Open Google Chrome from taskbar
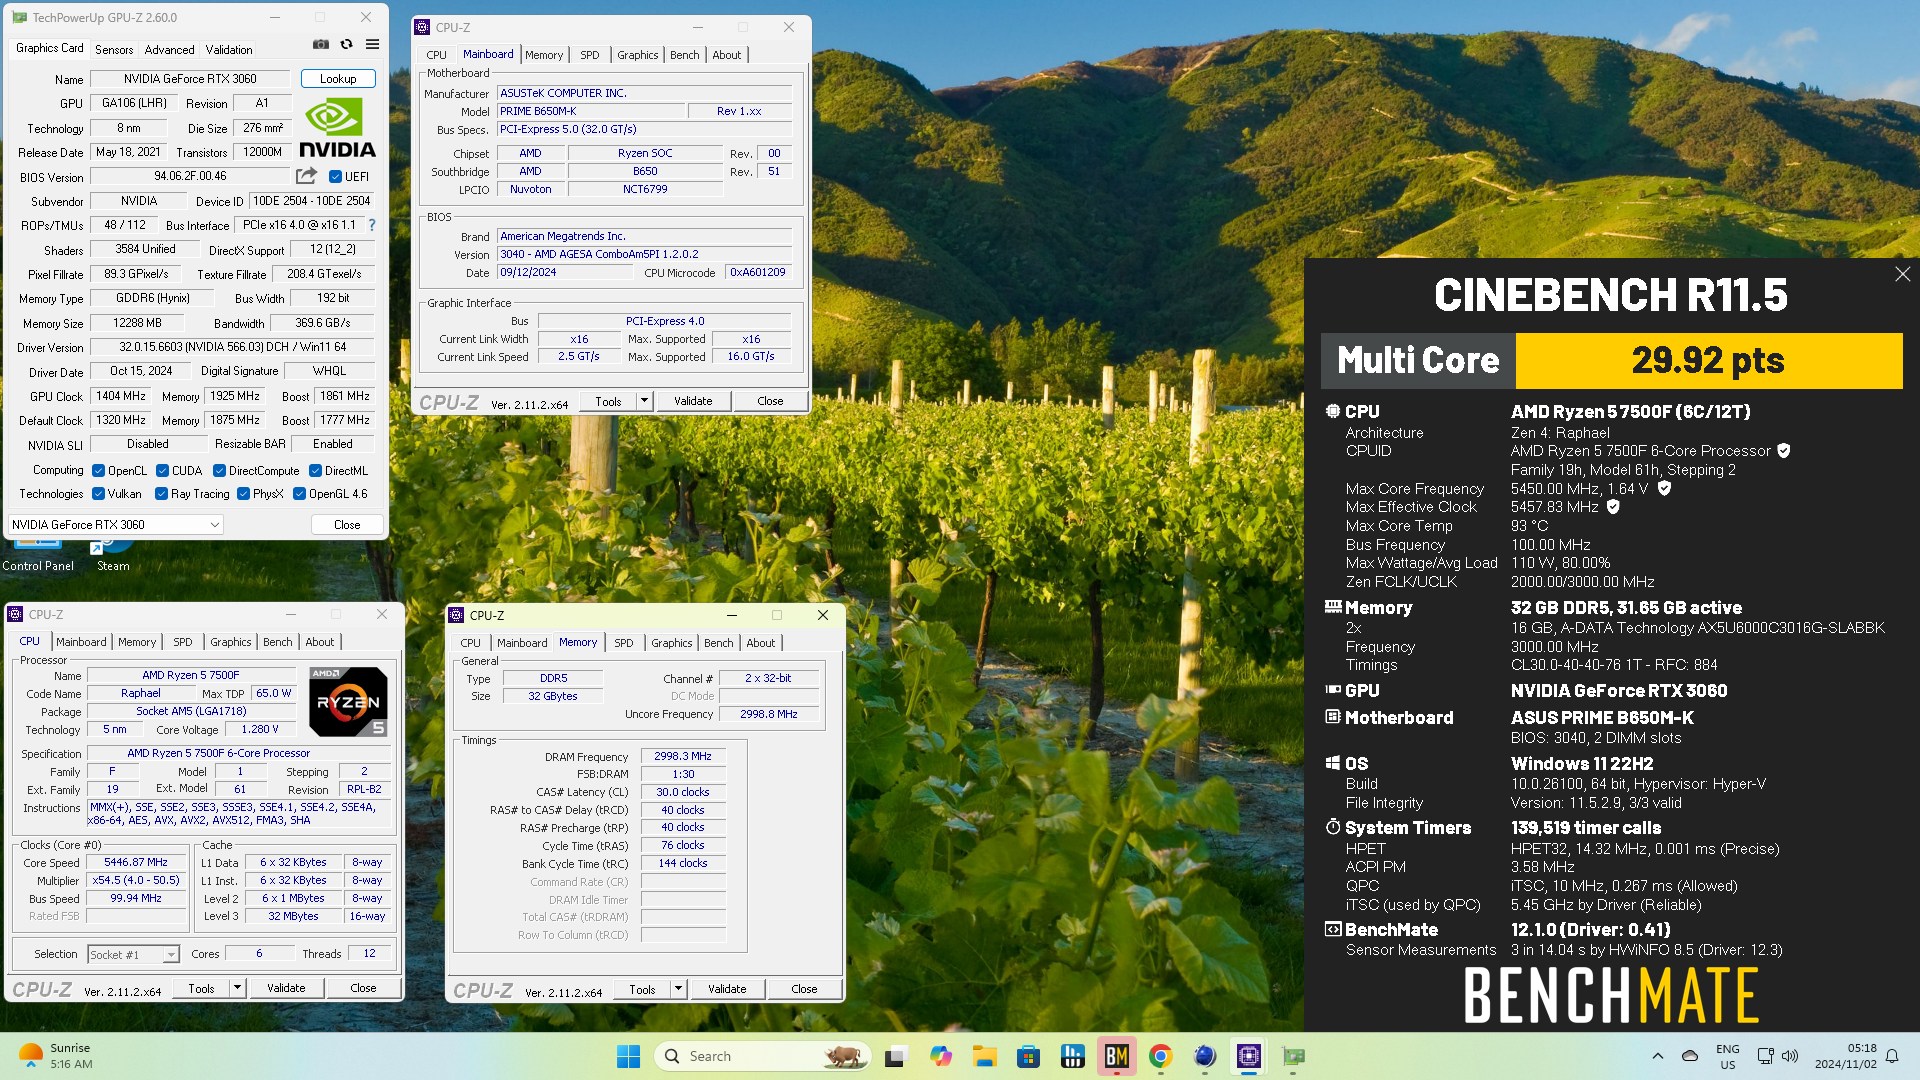This screenshot has width=1920, height=1080. point(1160,1056)
